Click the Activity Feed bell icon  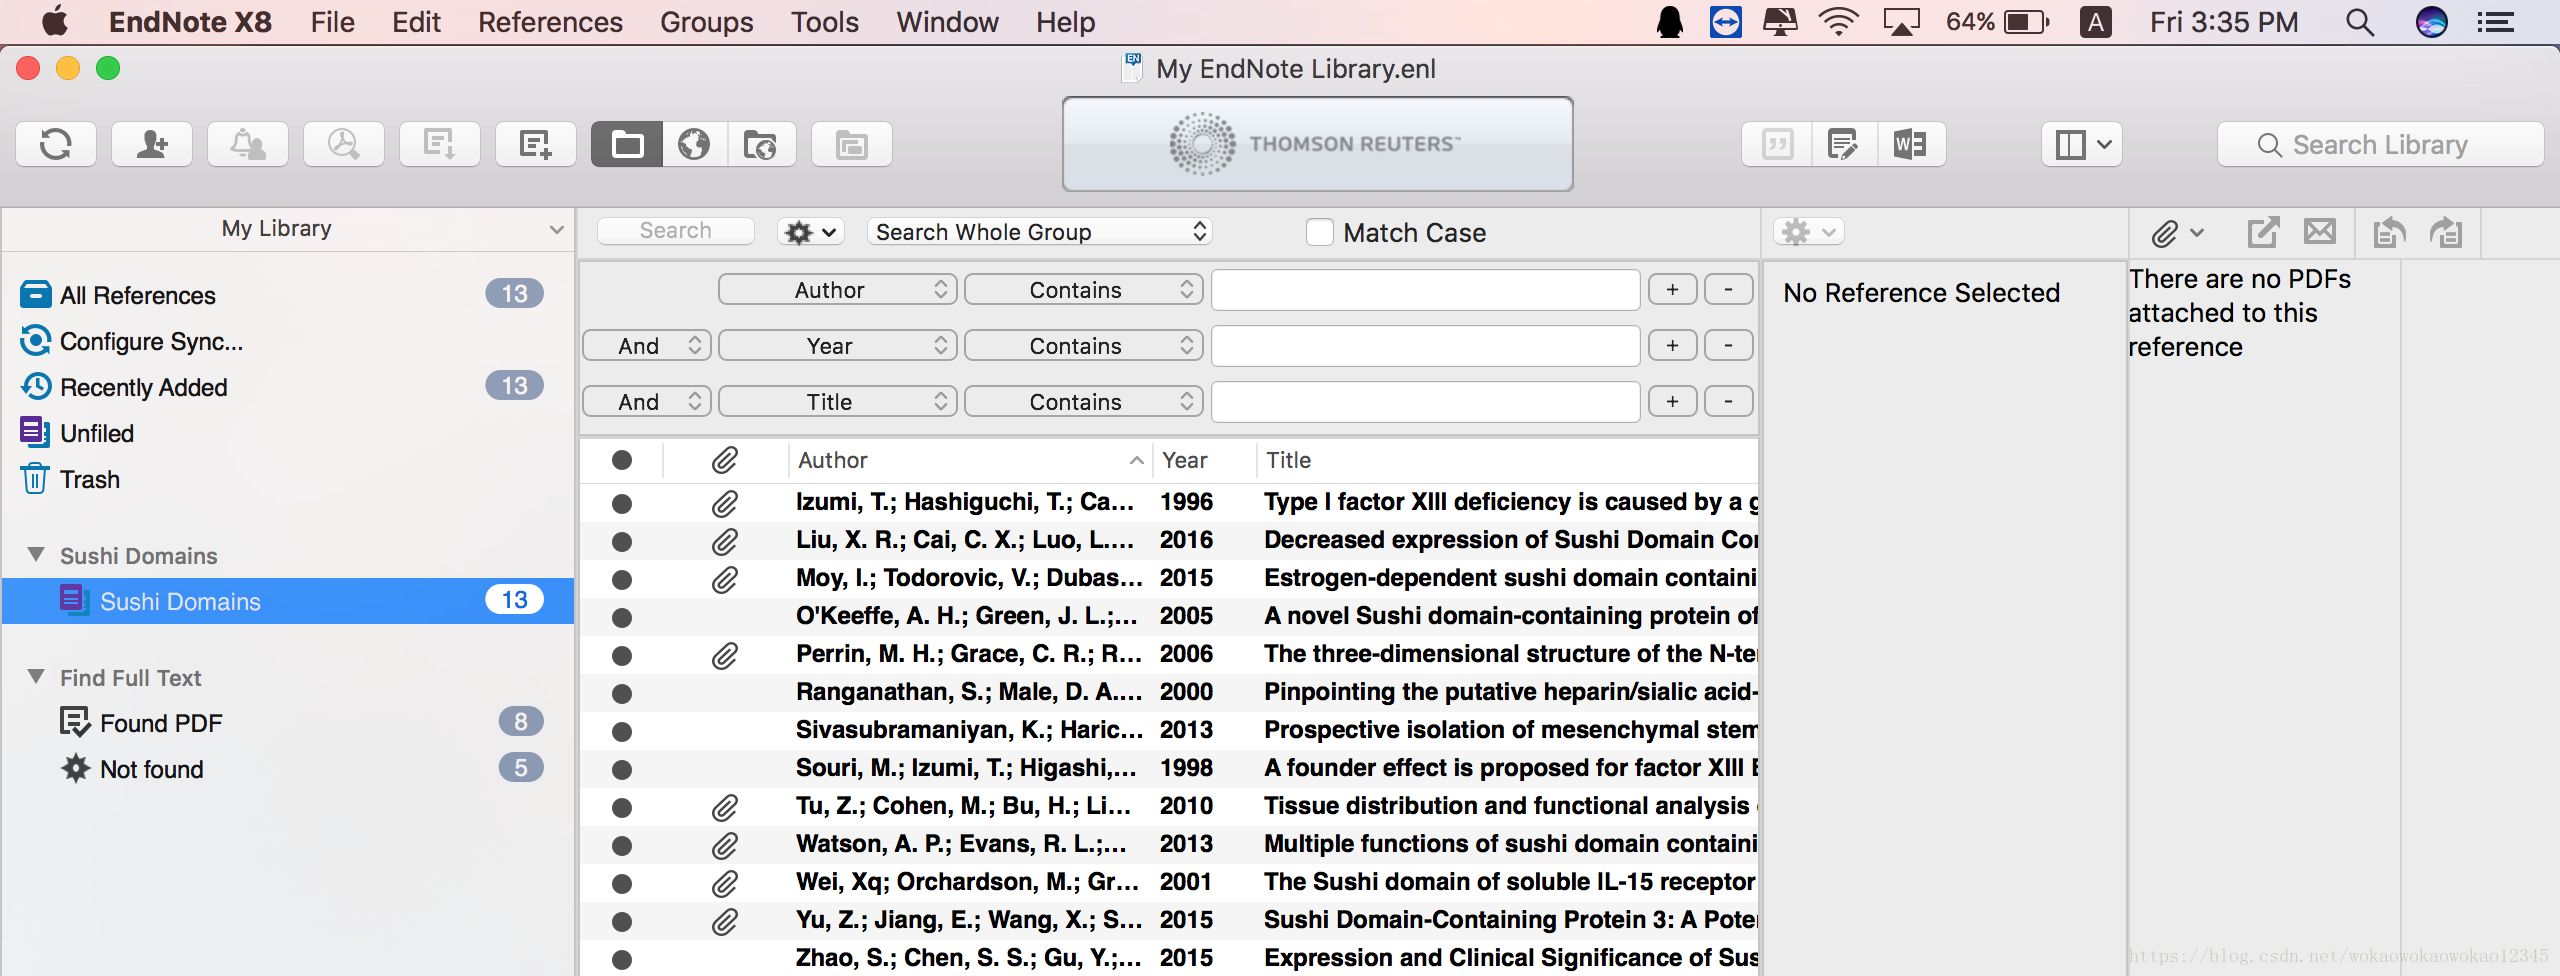248,145
